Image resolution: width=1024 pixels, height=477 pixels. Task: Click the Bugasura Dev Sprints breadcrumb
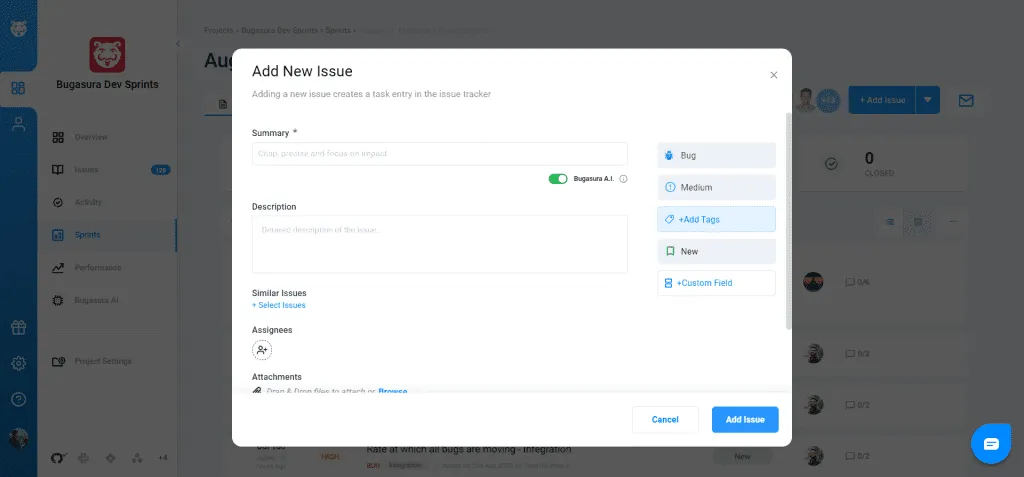280,31
